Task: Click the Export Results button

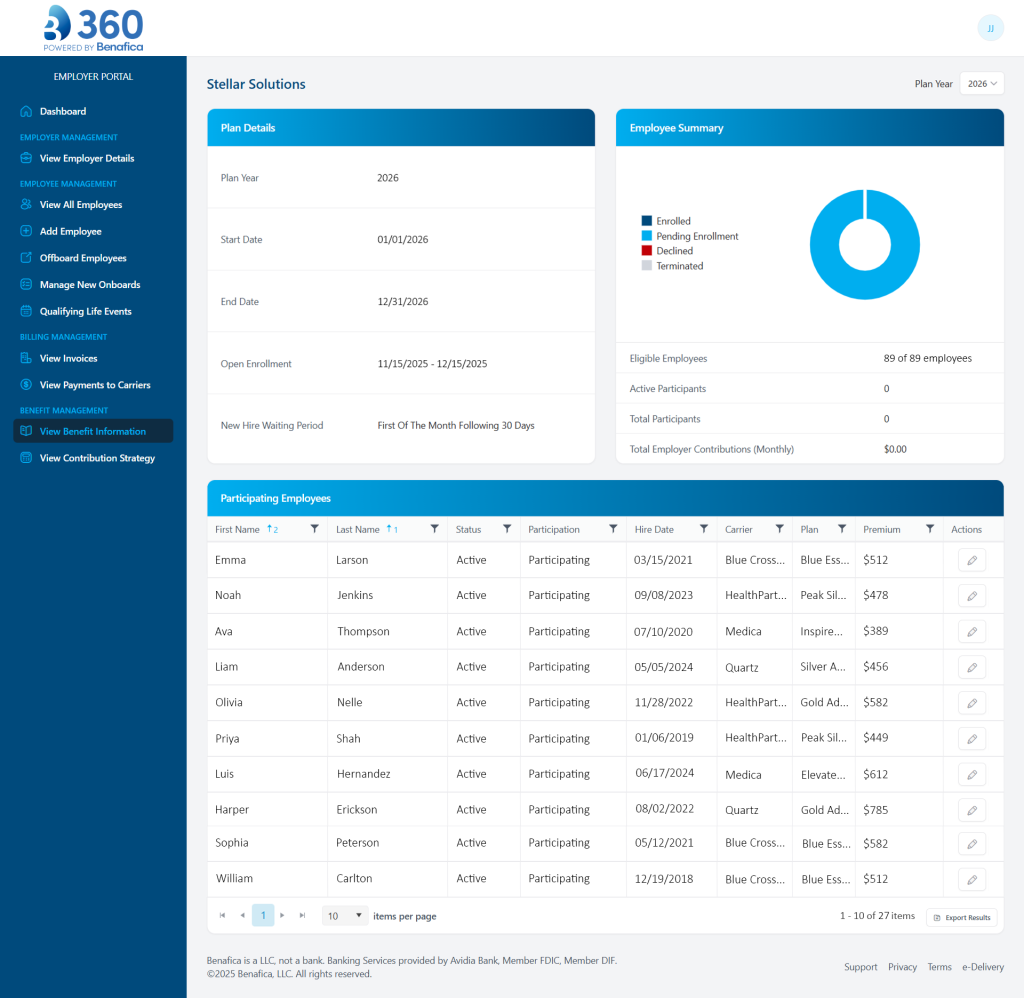Action: 961,917
